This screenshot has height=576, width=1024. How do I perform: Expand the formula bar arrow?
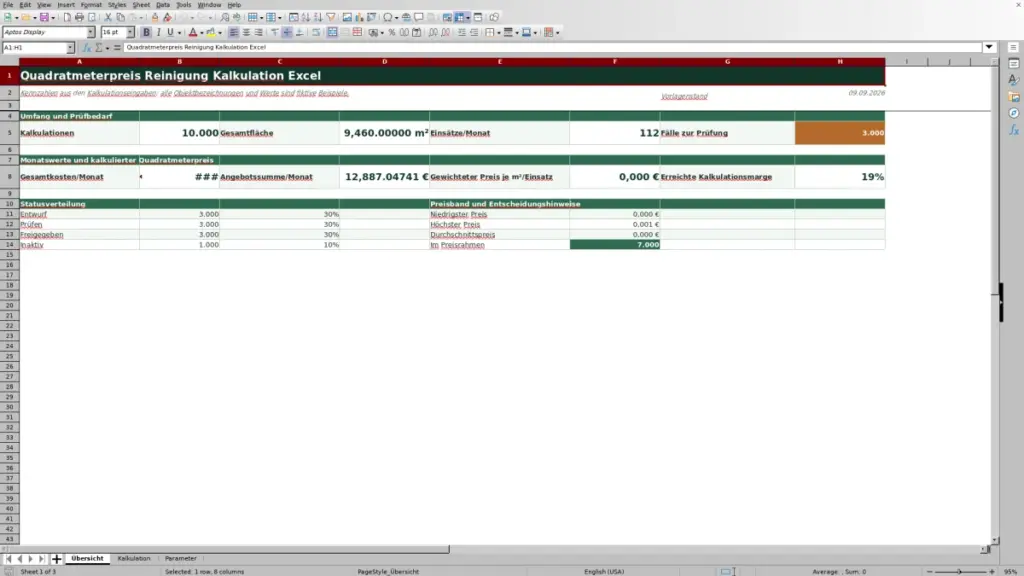point(989,48)
